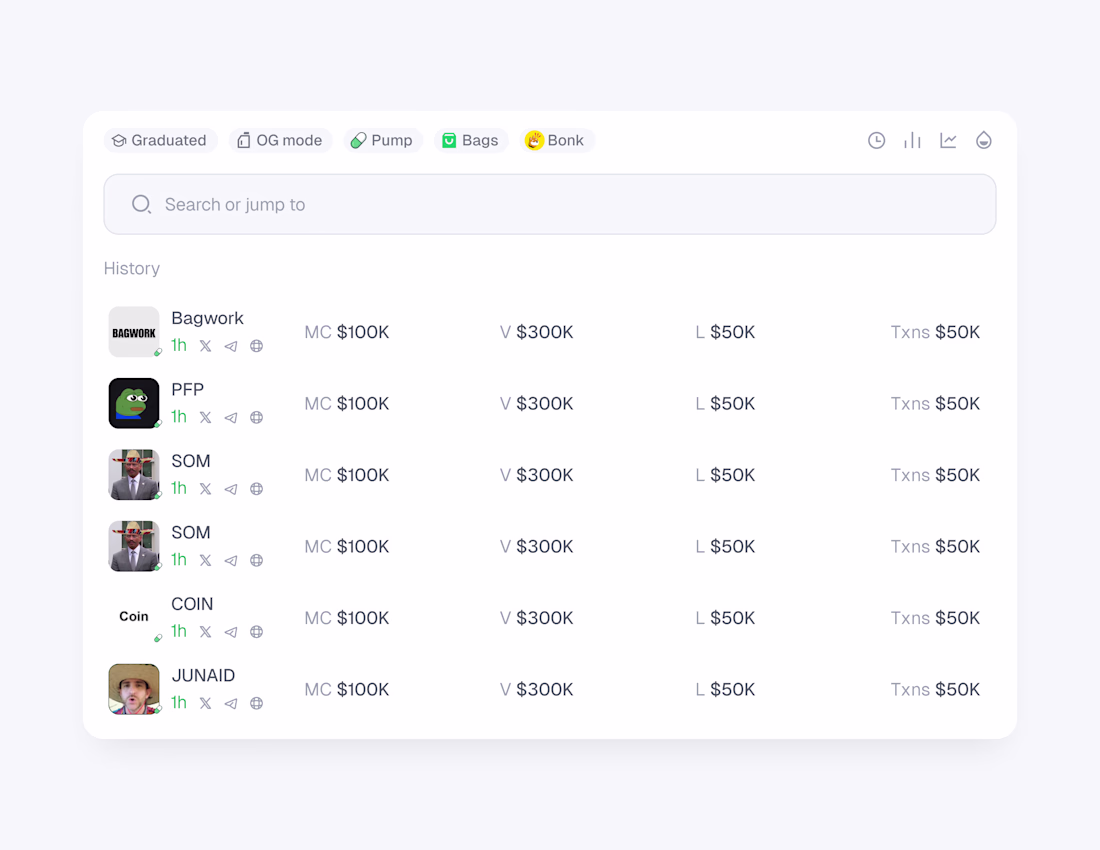Open JUNAID's X profile icon
This screenshot has height=850, width=1100.
click(205, 703)
